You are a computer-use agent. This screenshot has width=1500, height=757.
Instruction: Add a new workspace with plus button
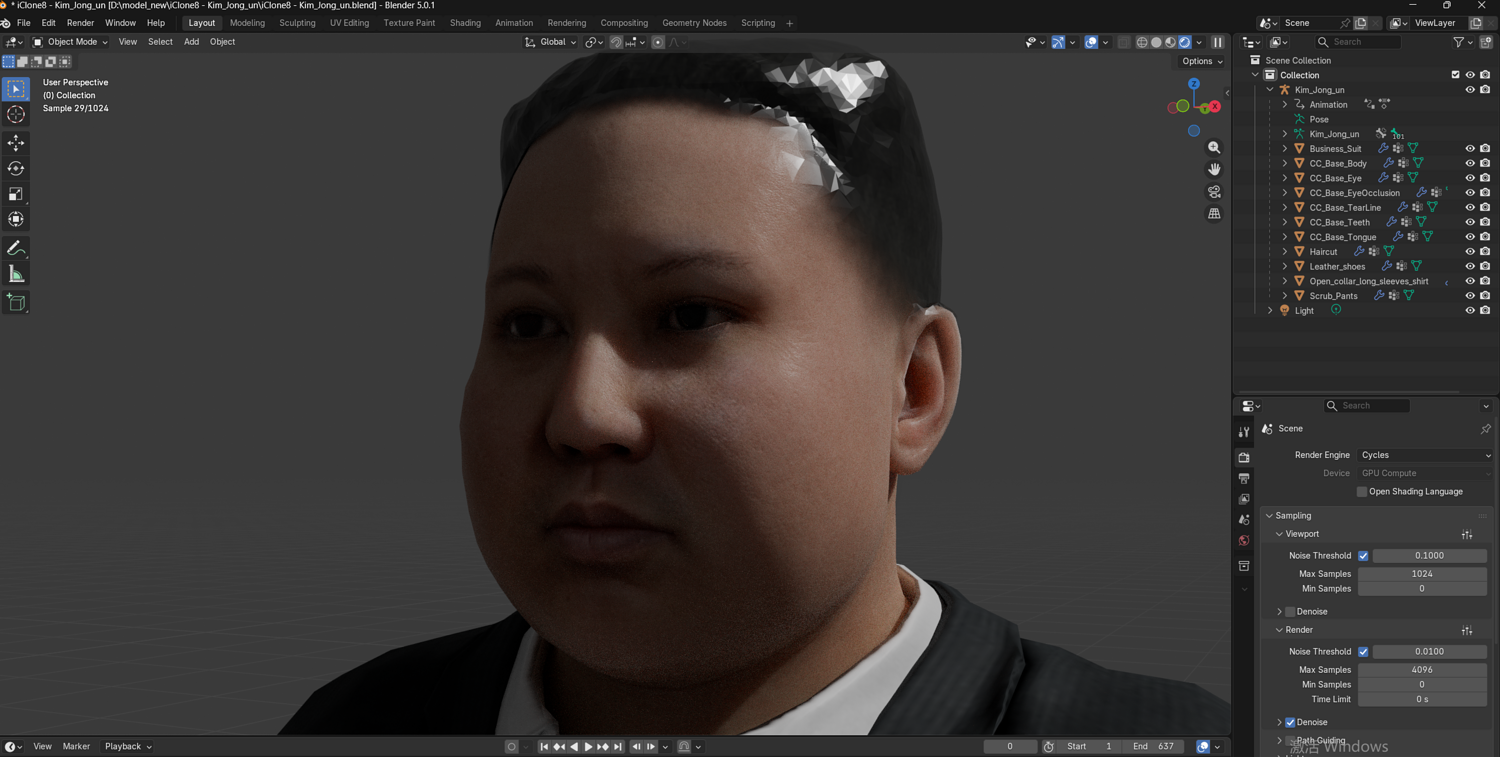pyautogui.click(x=789, y=23)
